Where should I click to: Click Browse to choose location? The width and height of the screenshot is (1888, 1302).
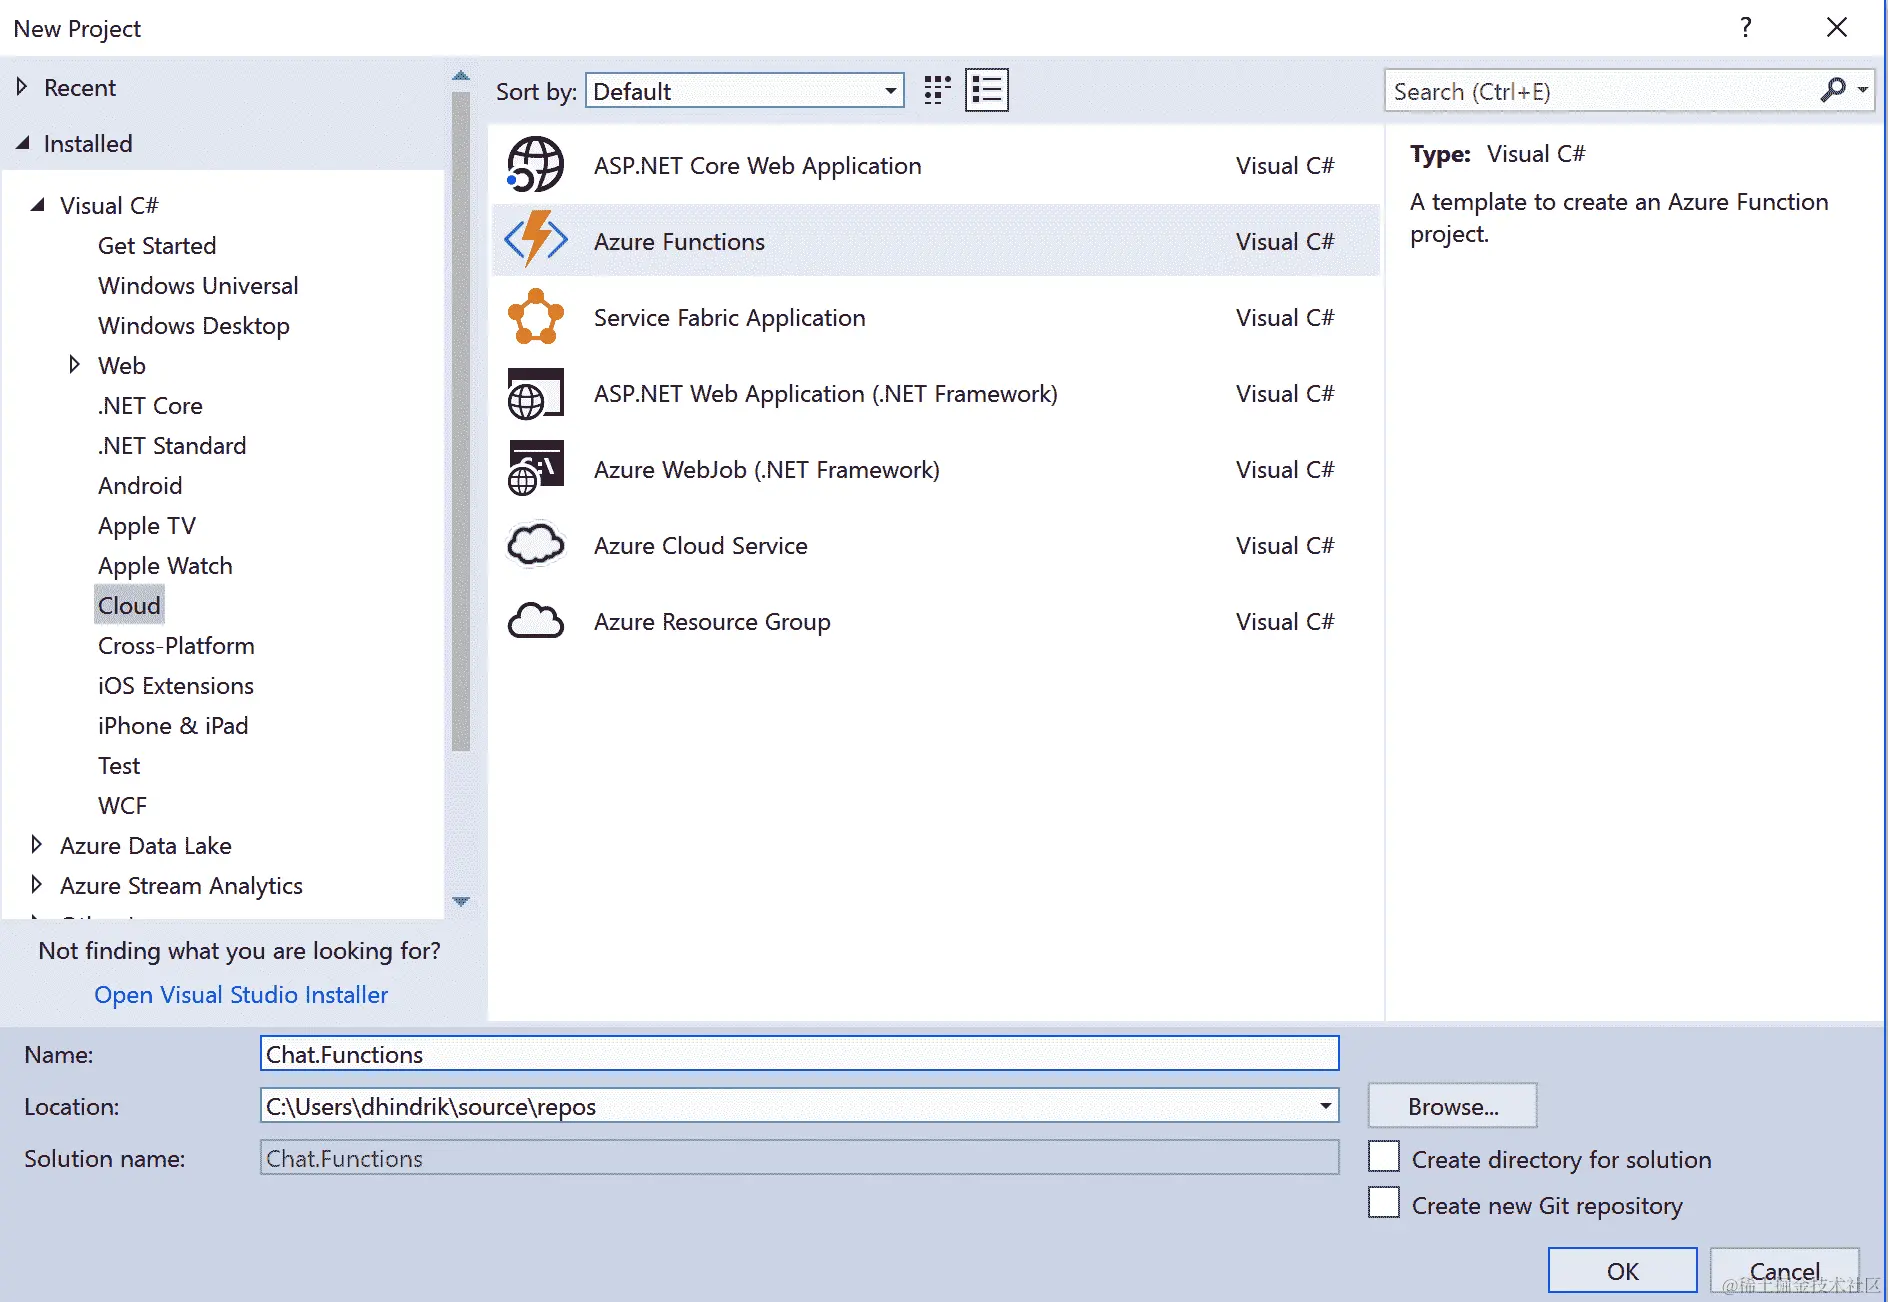pyautogui.click(x=1452, y=1106)
